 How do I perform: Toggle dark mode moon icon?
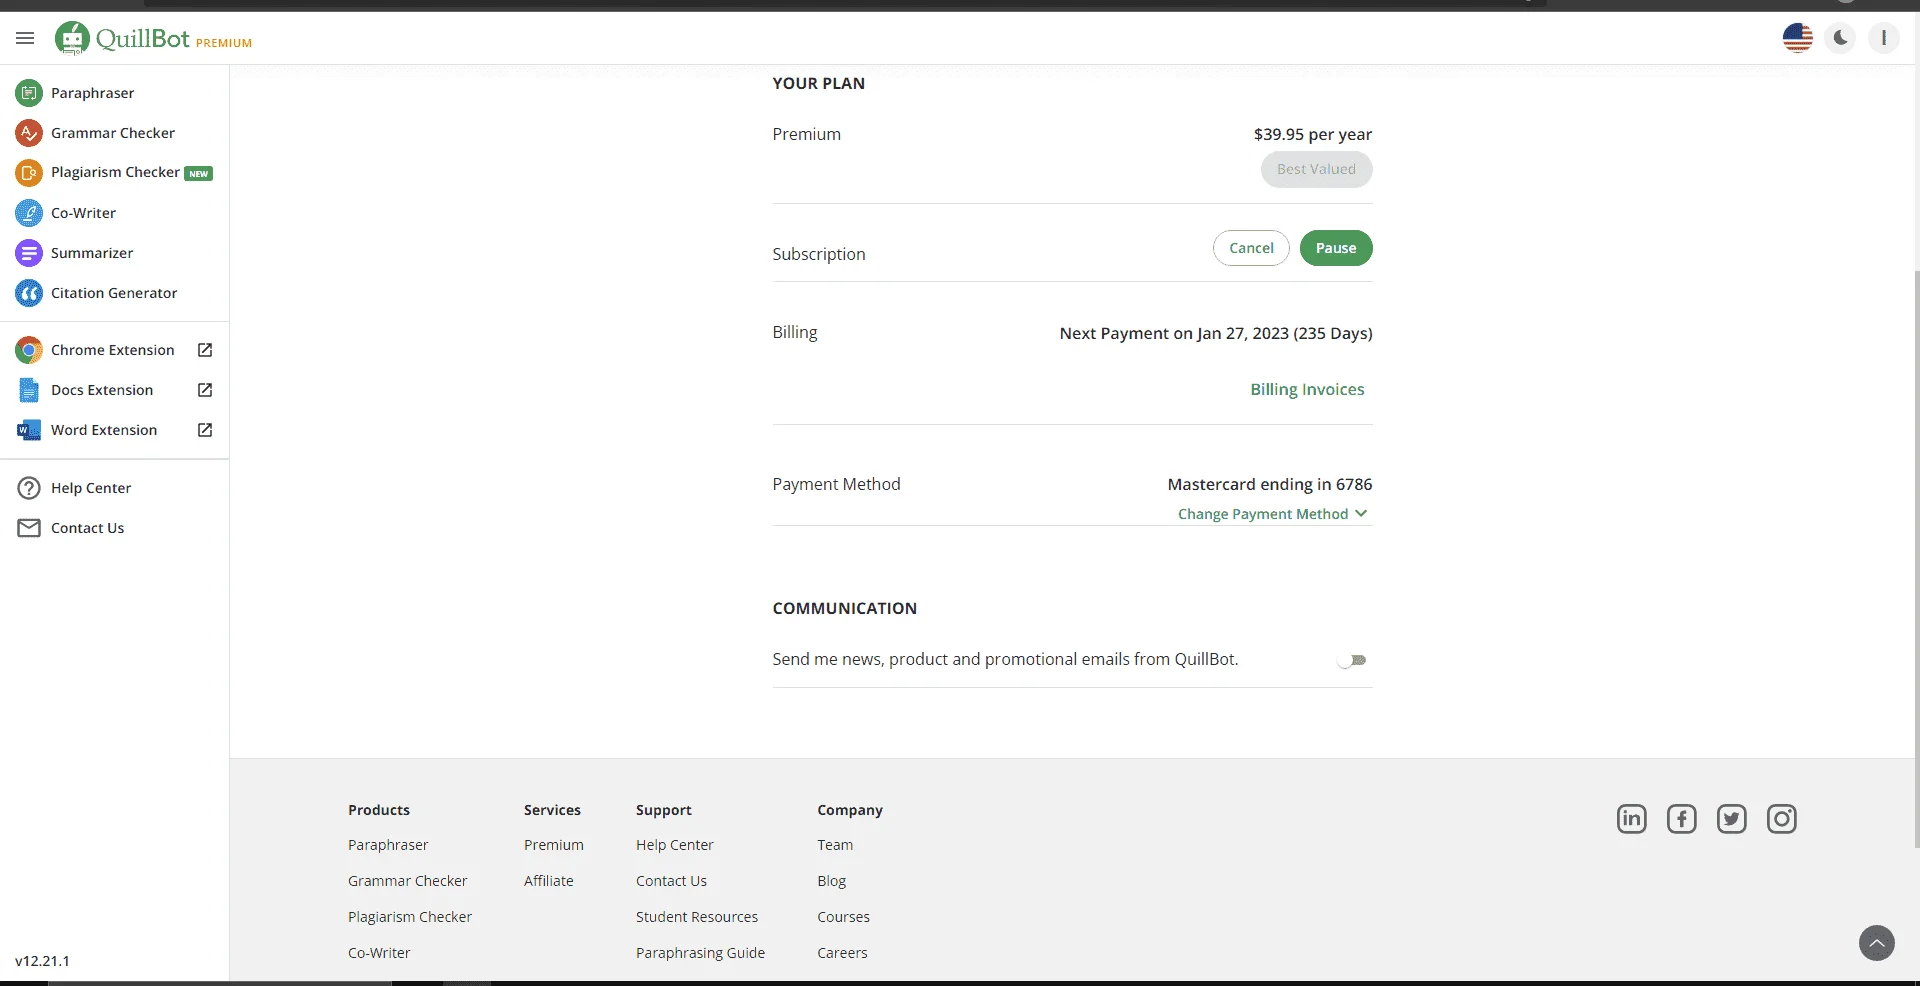coord(1840,38)
